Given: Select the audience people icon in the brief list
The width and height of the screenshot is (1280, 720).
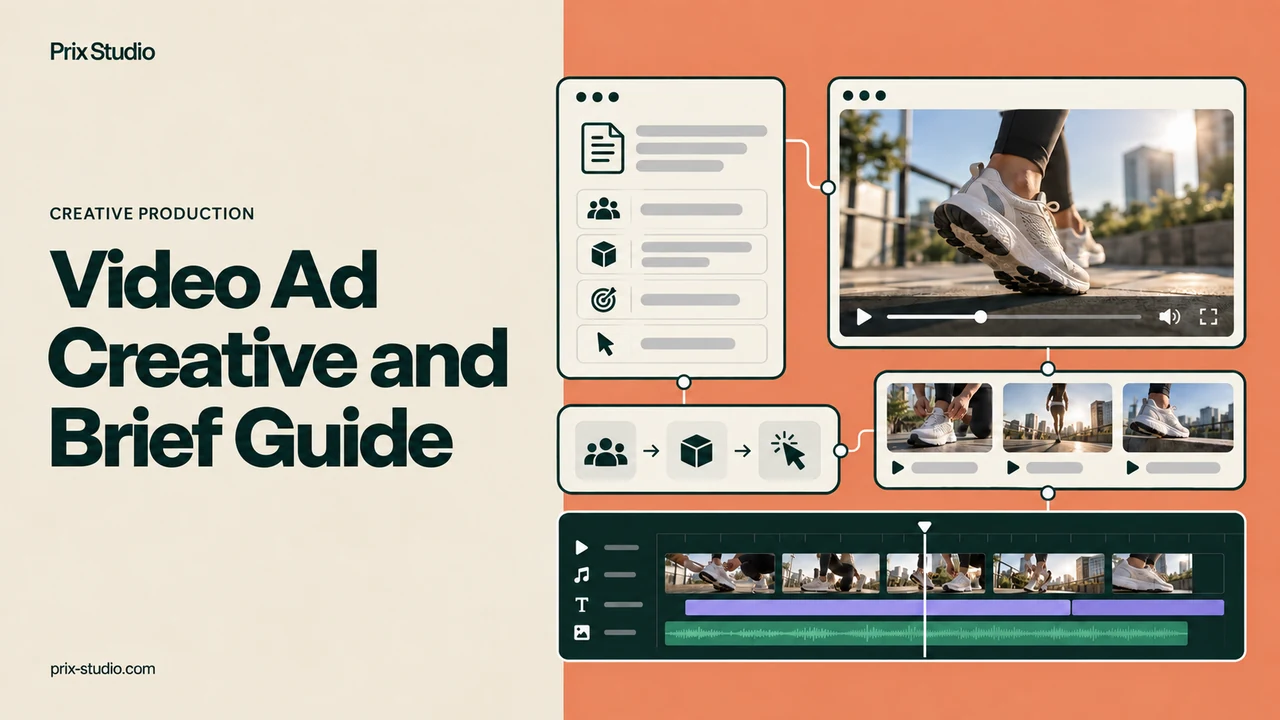Looking at the screenshot, I should coord(604,209).
